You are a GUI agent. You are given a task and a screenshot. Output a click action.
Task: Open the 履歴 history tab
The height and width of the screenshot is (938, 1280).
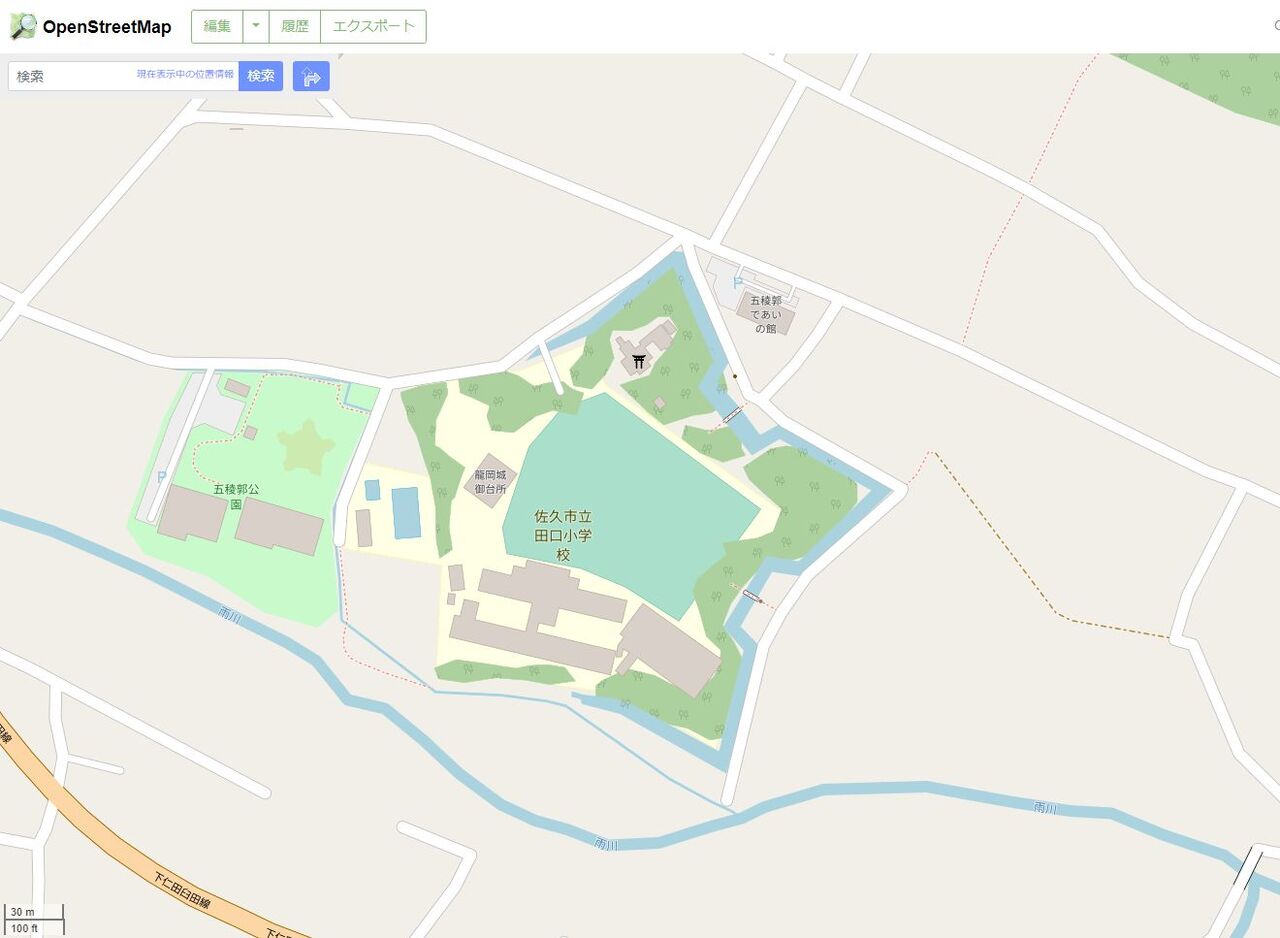[295, 27]
